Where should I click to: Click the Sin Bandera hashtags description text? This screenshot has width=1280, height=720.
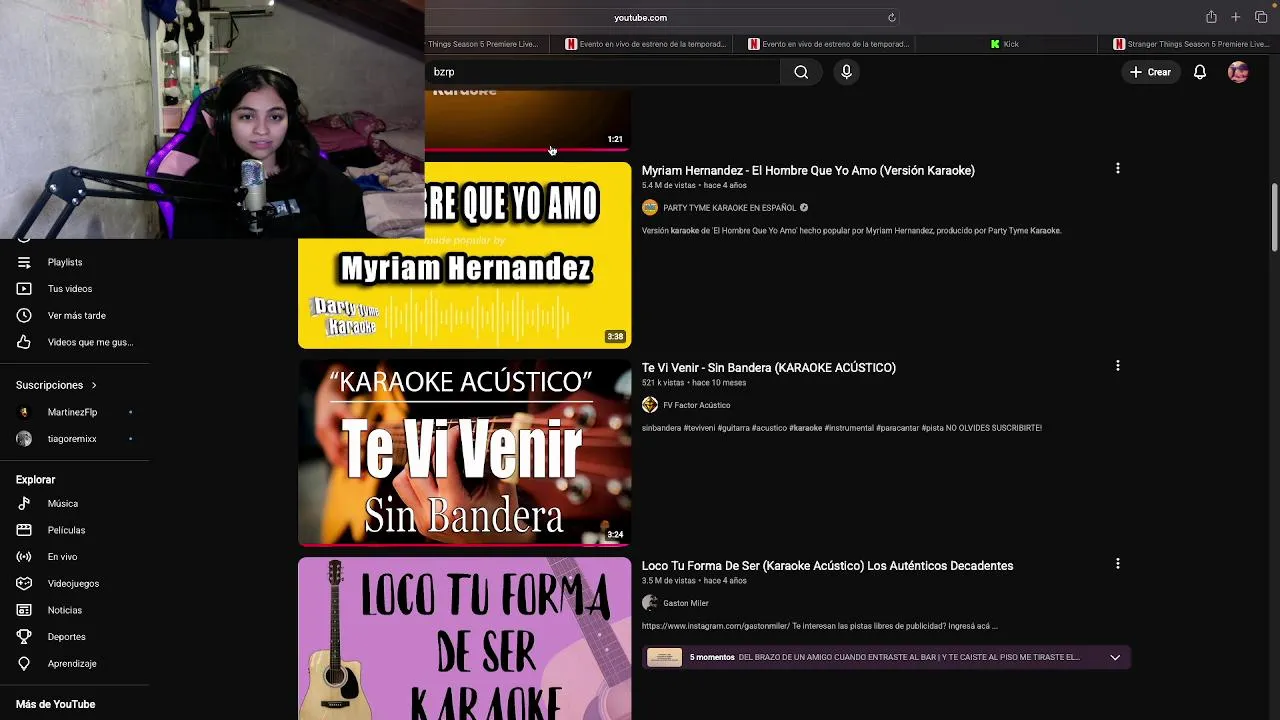[841, 428]
